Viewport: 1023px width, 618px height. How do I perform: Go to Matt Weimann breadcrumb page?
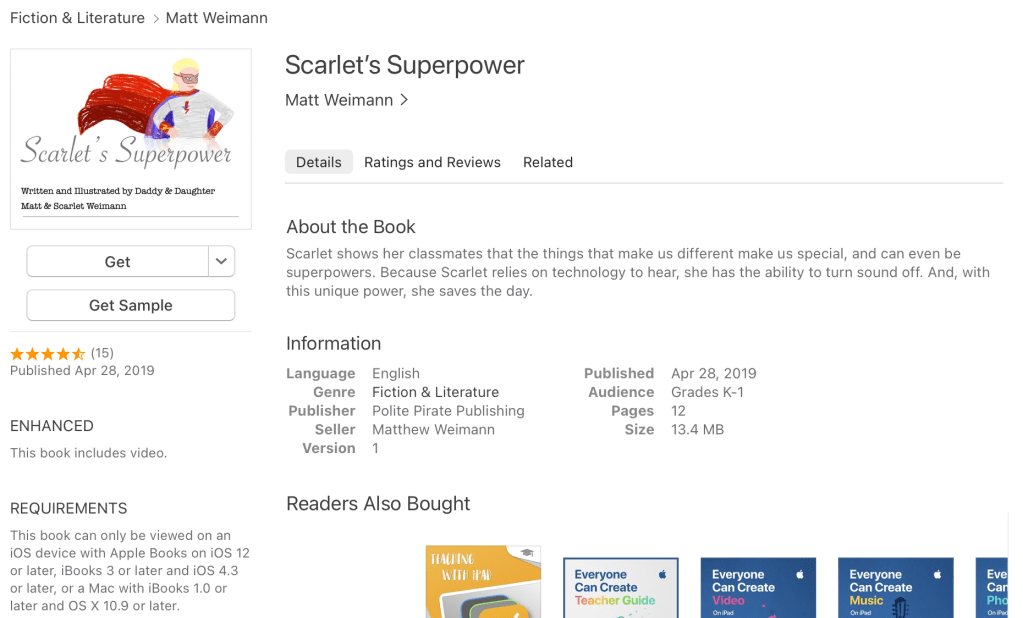point(216,18)
